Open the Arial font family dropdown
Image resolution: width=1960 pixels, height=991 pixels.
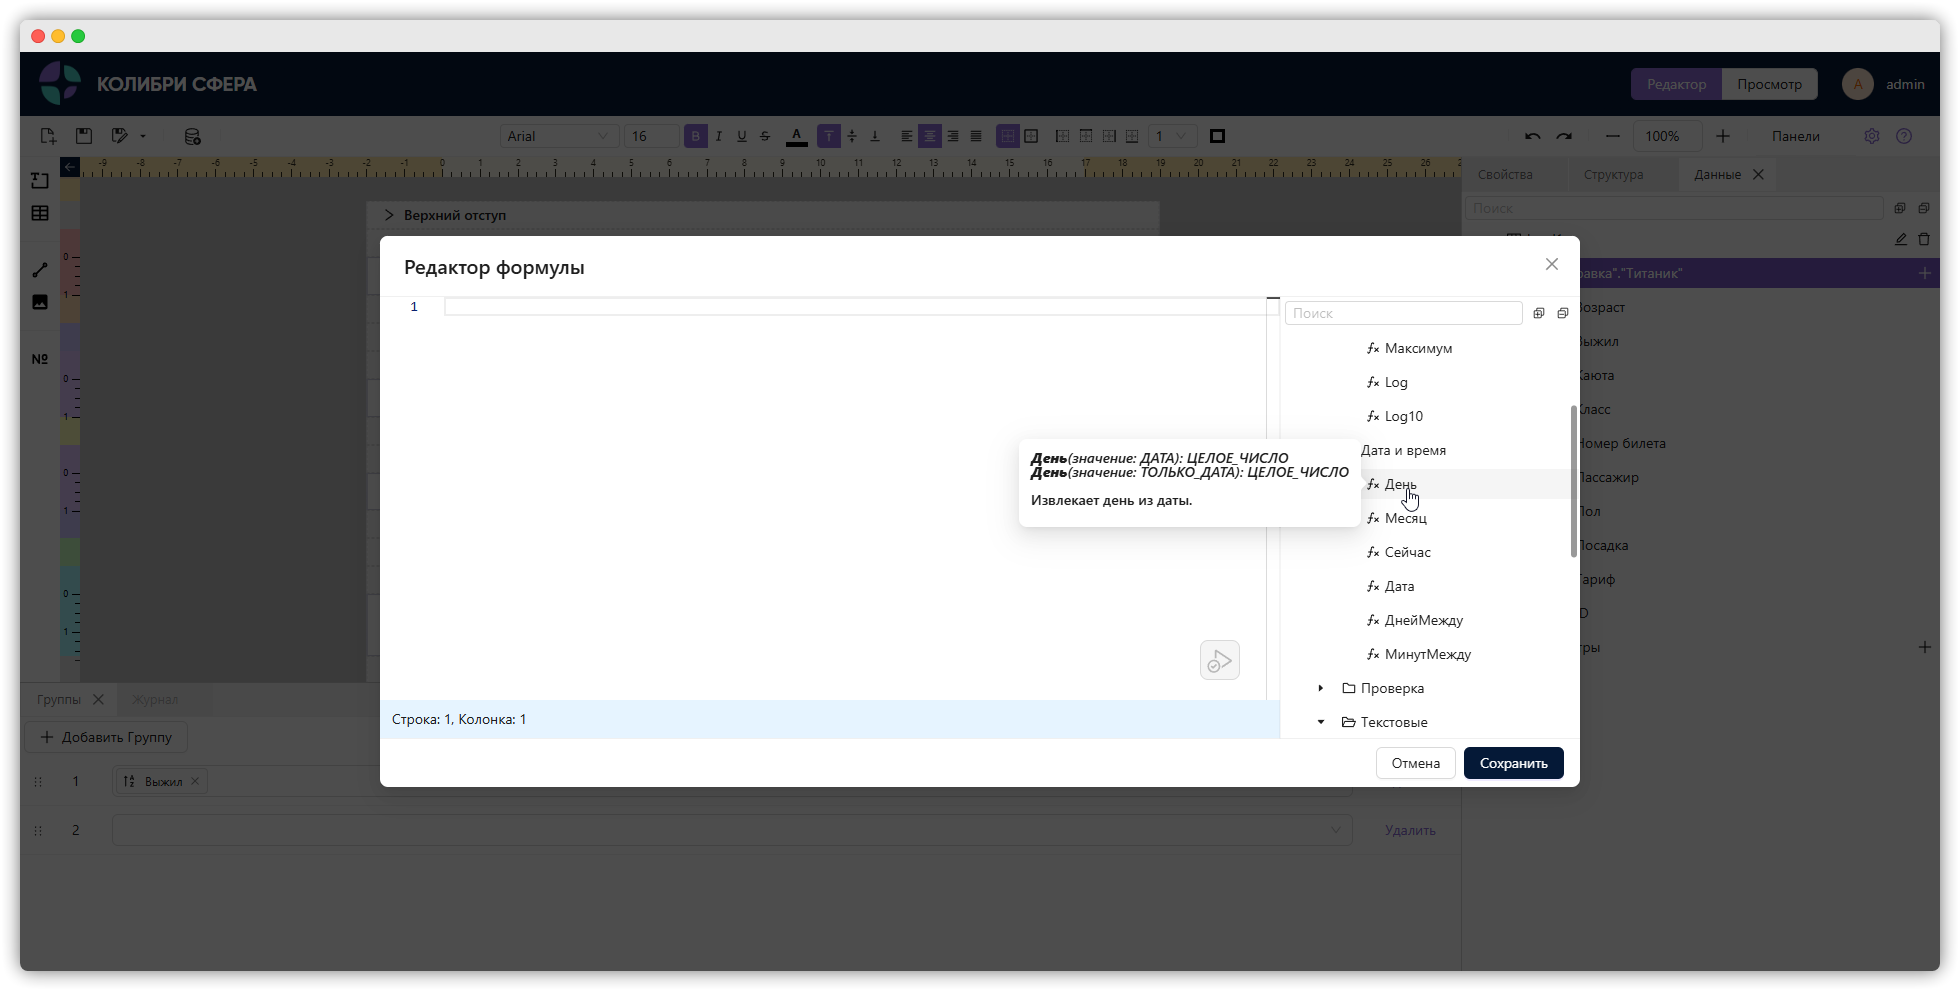560,136
